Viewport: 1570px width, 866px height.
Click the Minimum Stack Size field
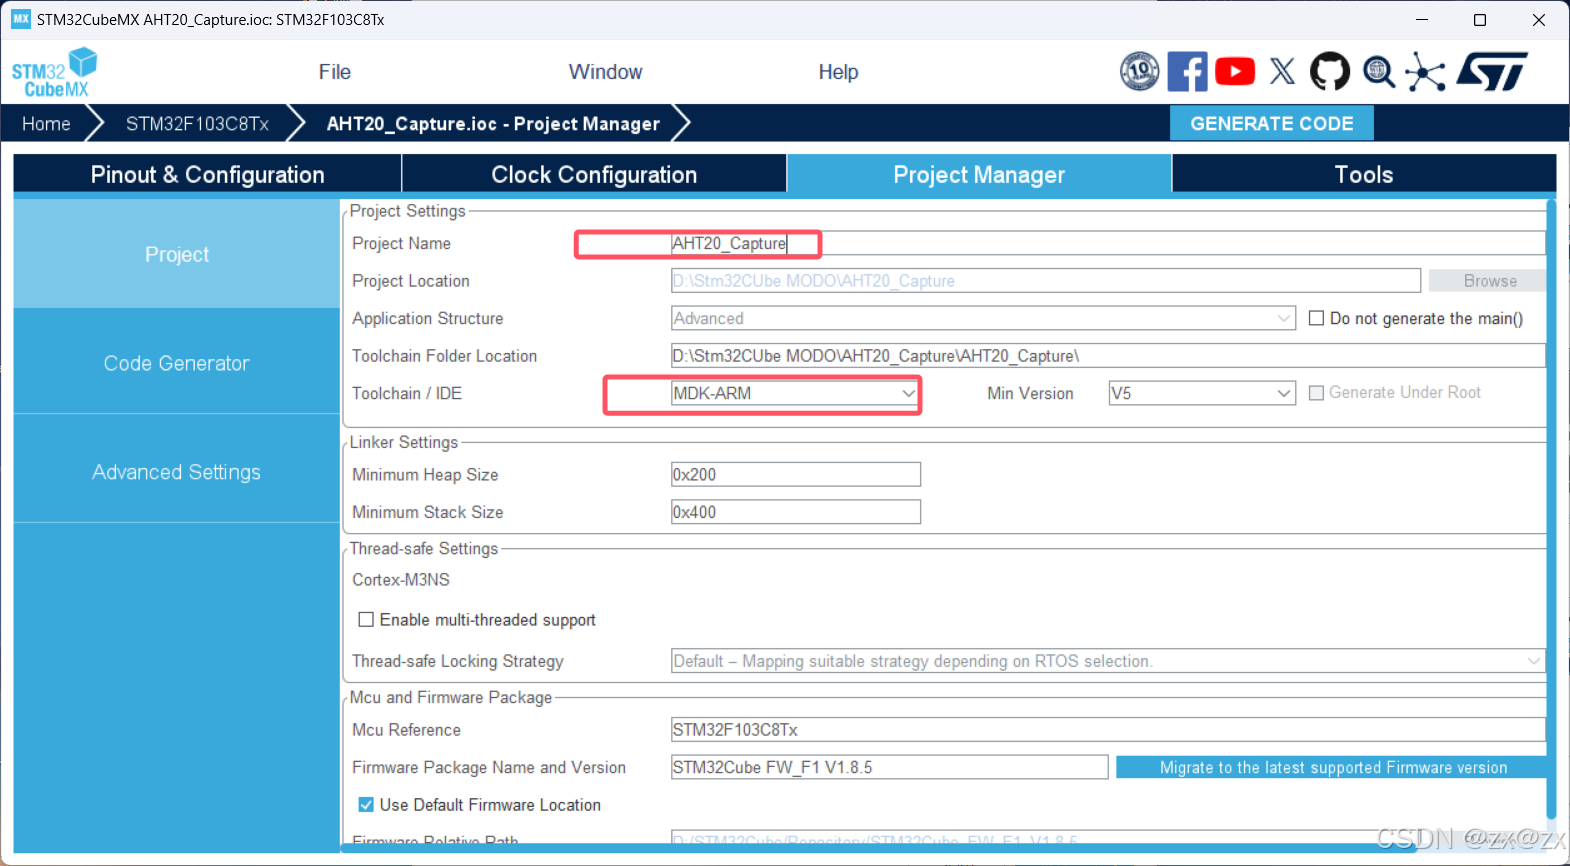coord(796,512)
